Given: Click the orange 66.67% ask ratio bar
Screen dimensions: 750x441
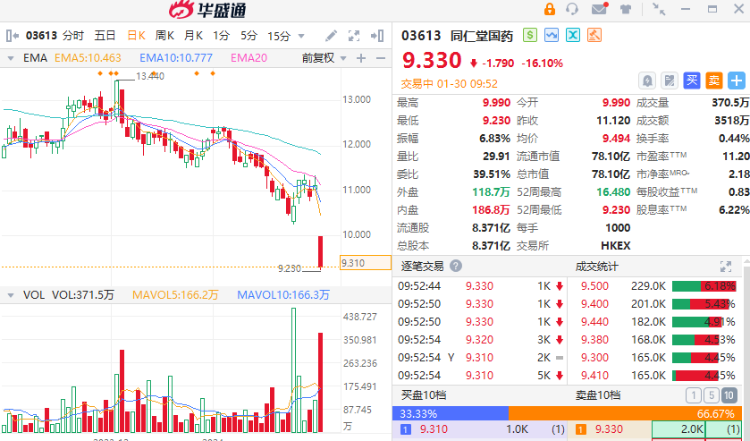Looking at the screenshot, I should [625, 413].
